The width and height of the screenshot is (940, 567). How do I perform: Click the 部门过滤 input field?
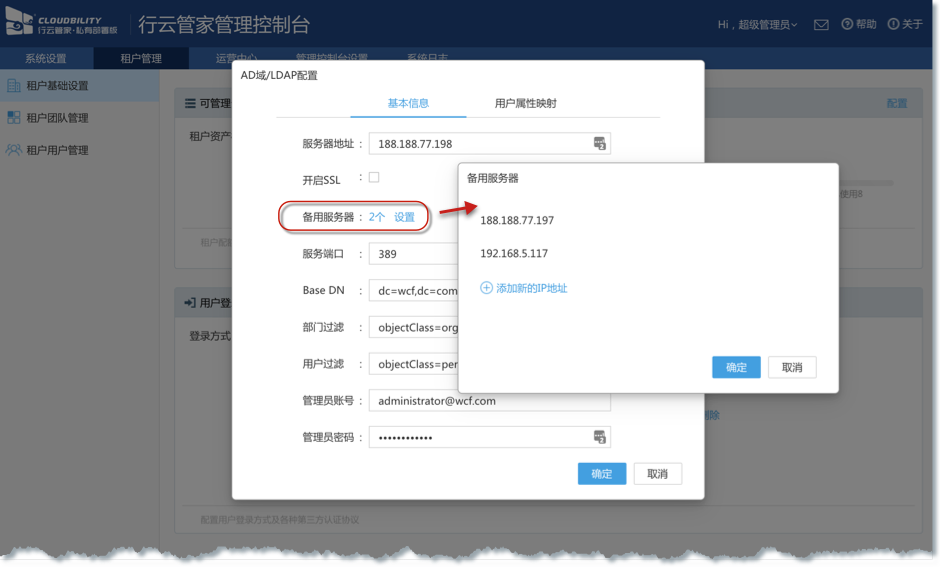click(414, 327)
